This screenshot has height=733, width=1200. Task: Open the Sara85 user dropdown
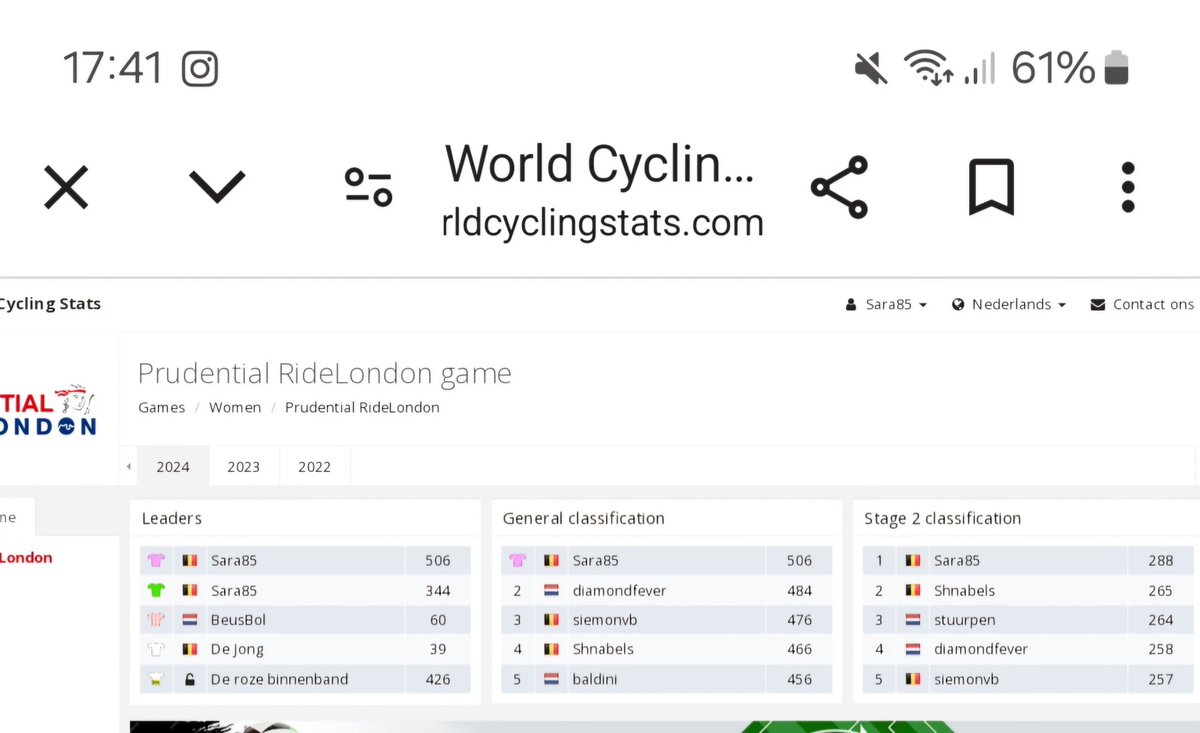[x=886, y=304]
